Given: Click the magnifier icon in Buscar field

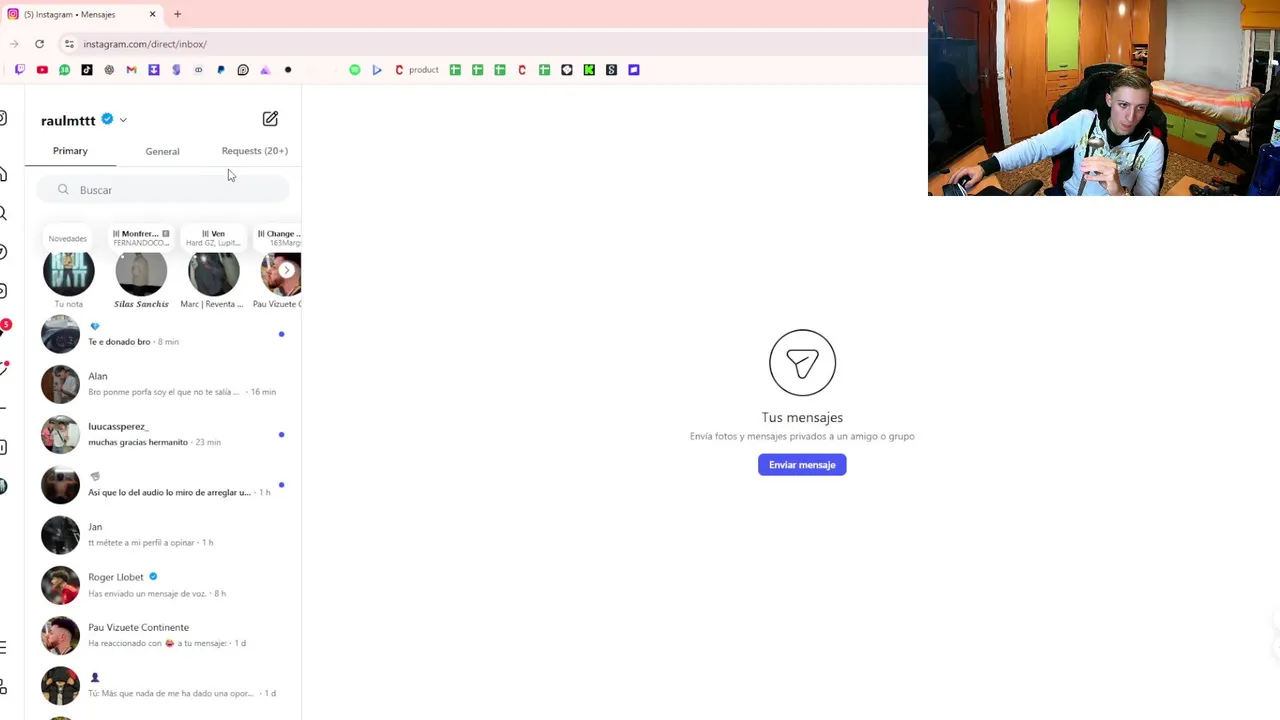Looking at the screenshot, I should 63,190.
